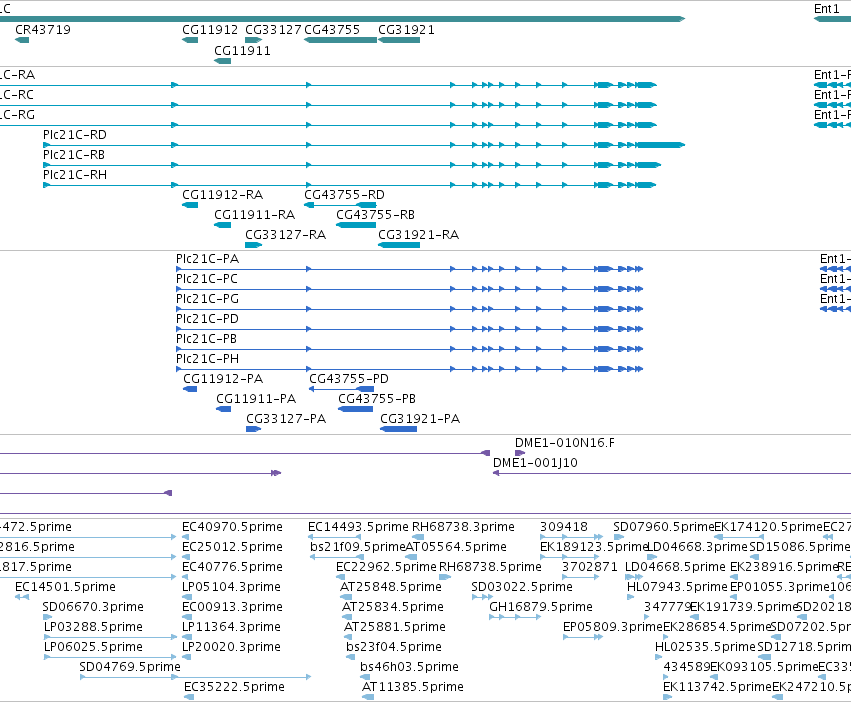
Task: Open the EC40776.5prime EST label
Action: tap(232, 567)
